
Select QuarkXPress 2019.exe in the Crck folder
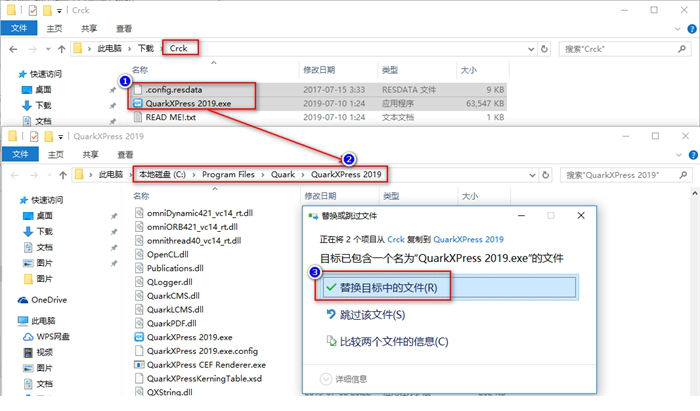[x=188, y=104]
